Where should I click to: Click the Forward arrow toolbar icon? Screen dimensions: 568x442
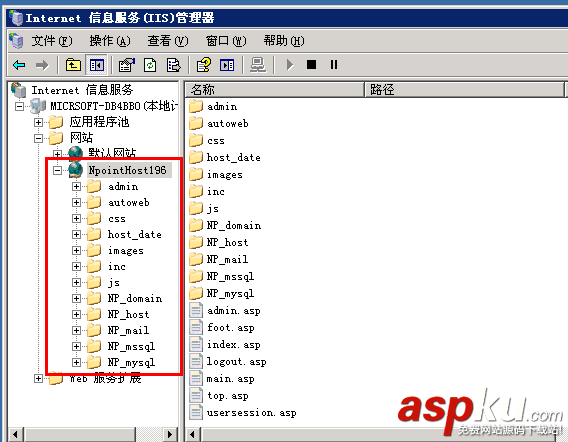(x=42, y=65)
